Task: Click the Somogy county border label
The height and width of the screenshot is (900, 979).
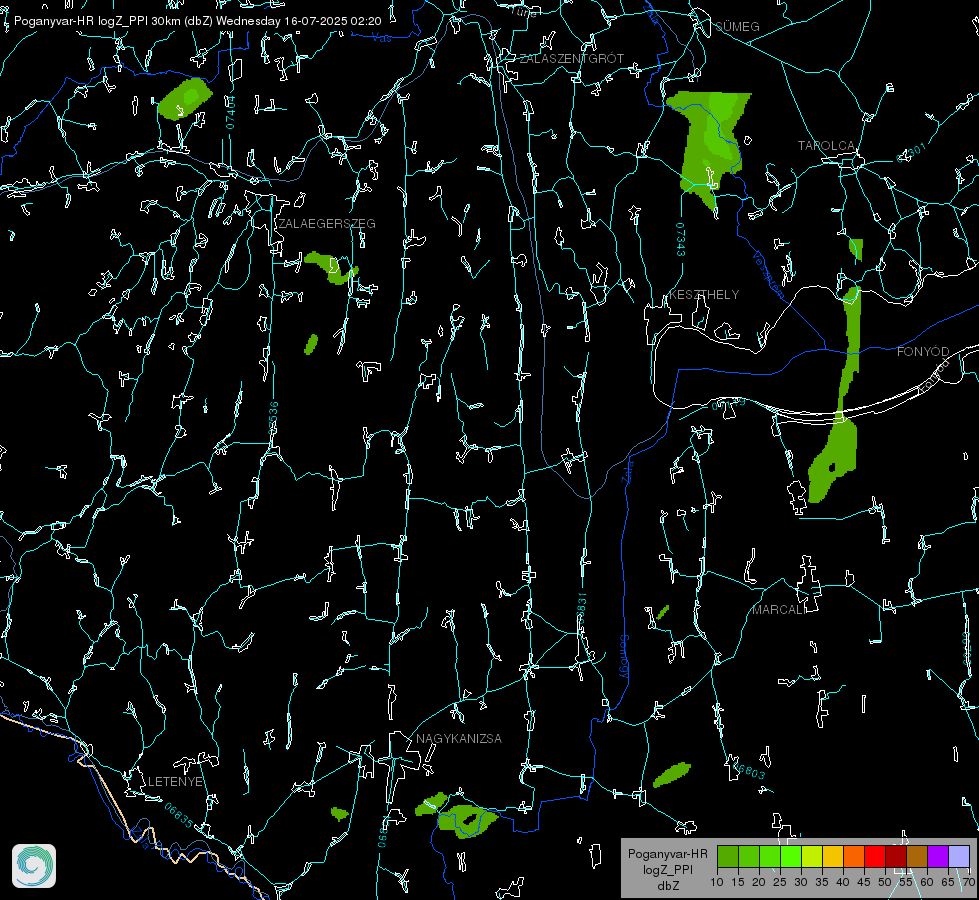Action: tap(624, 657)
